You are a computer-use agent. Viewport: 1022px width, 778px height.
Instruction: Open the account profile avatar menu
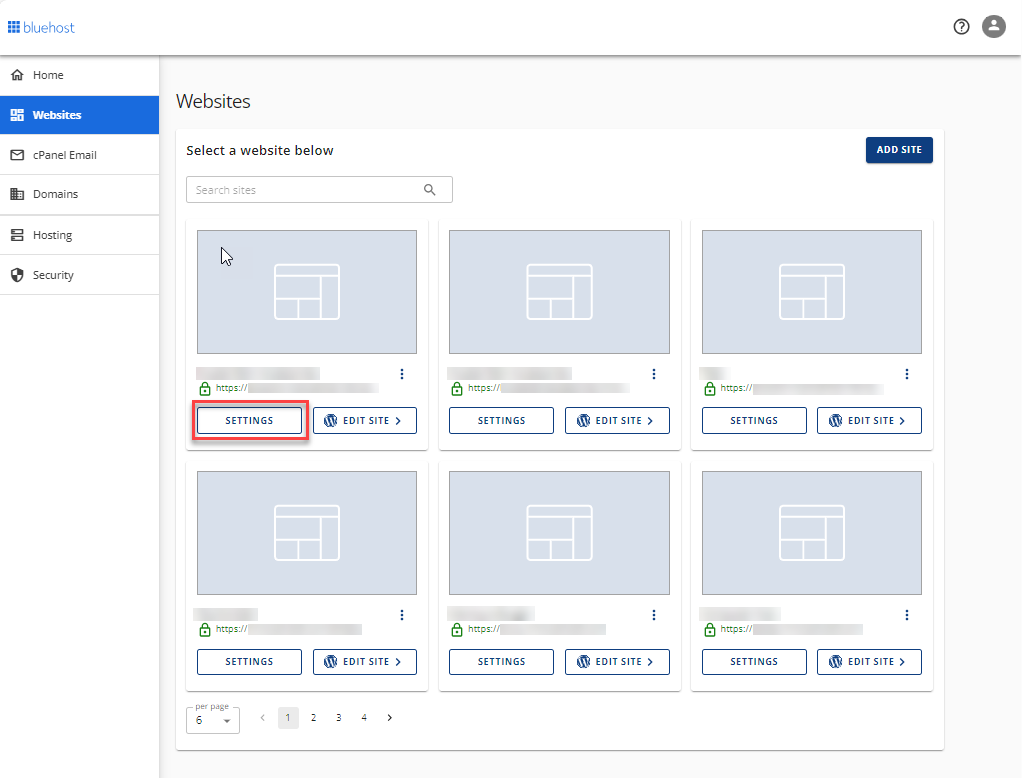993,27
